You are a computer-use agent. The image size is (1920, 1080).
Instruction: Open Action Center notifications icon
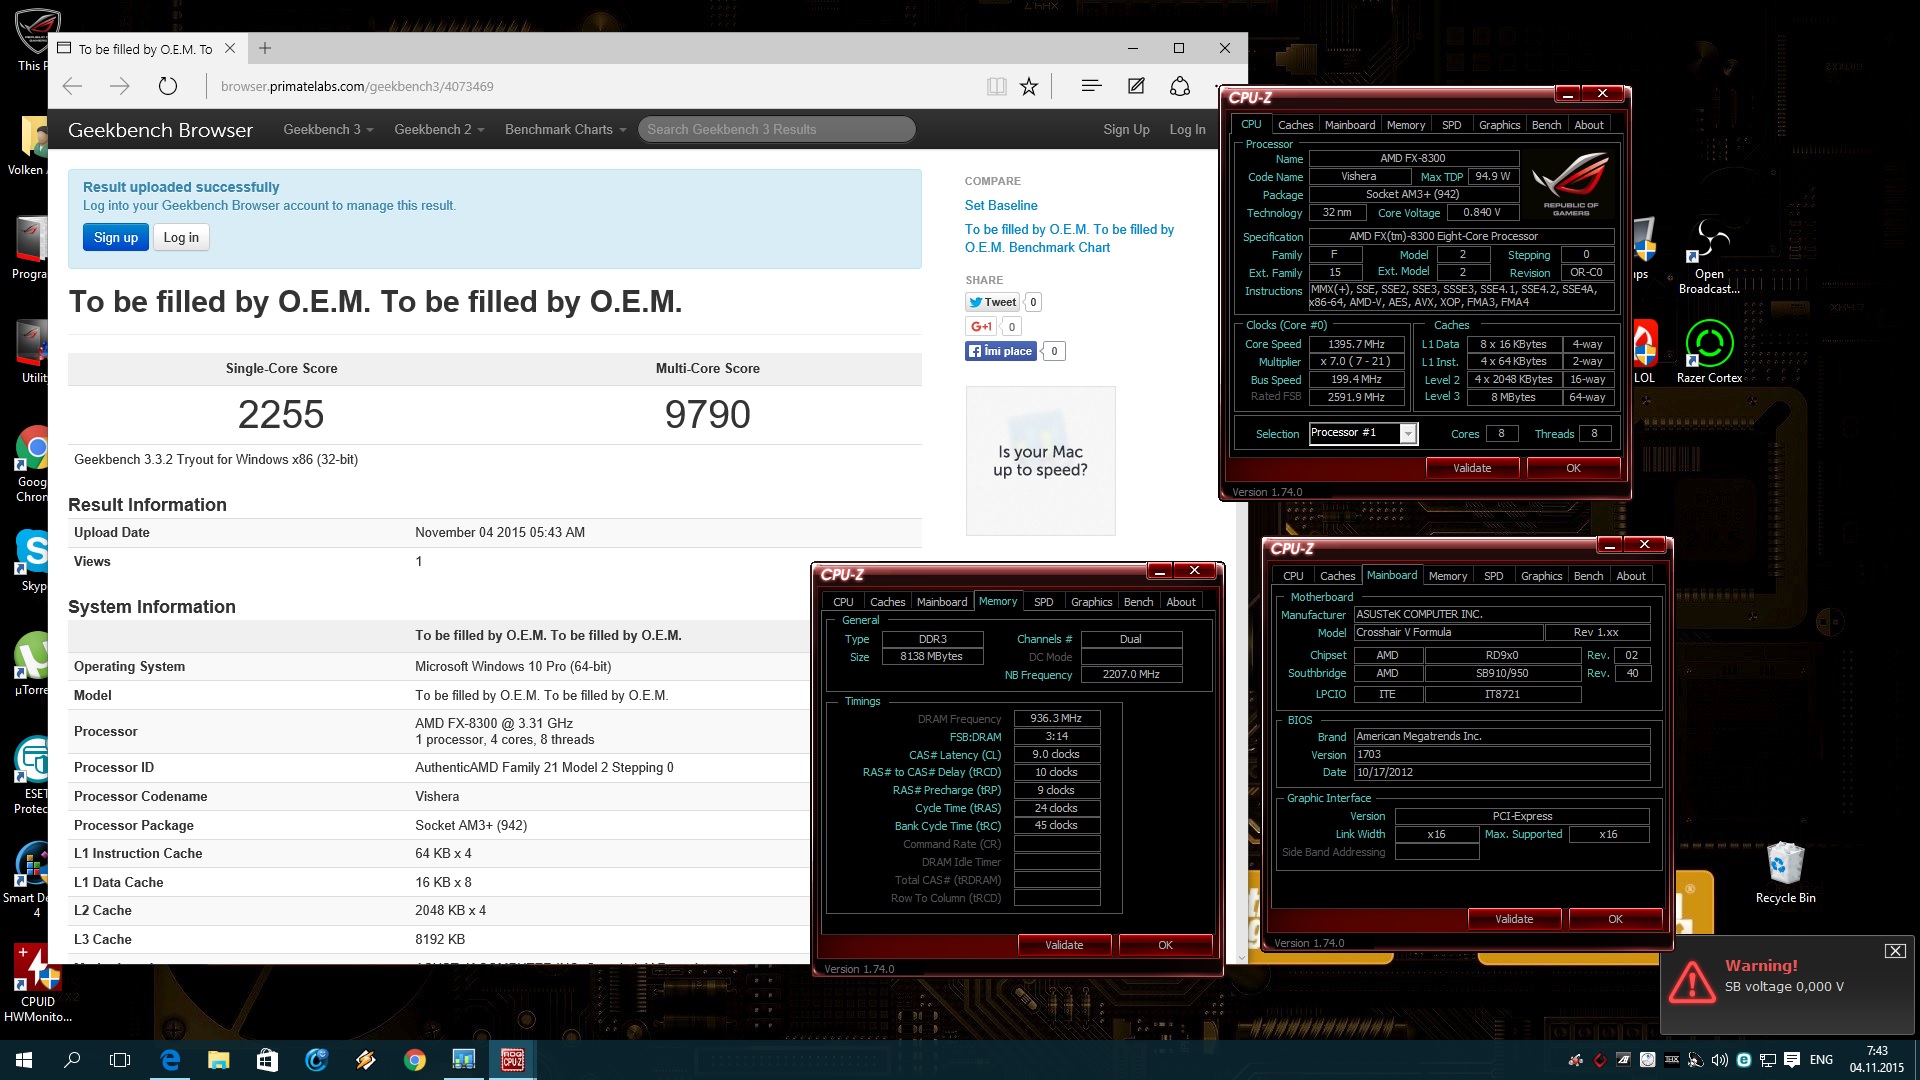pyautogui.click(x=1792, y=1060)
